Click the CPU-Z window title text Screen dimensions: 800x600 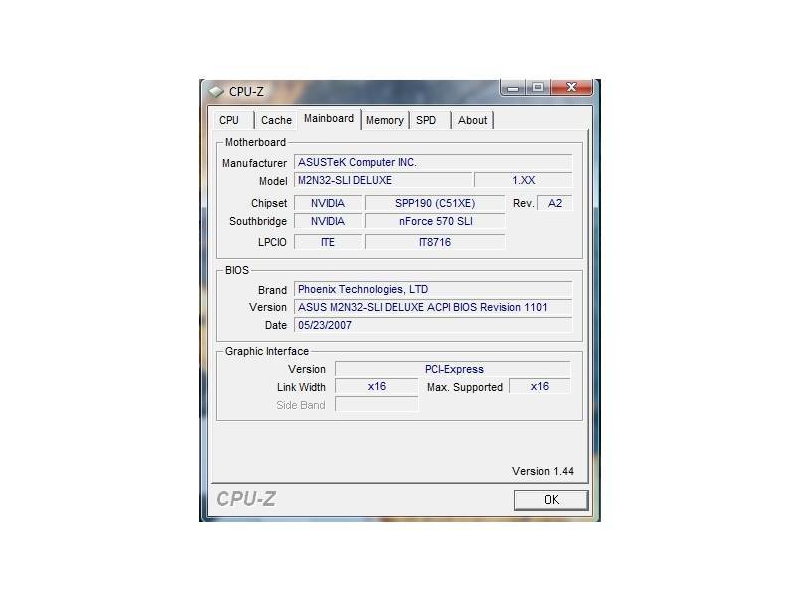[246, 92]
